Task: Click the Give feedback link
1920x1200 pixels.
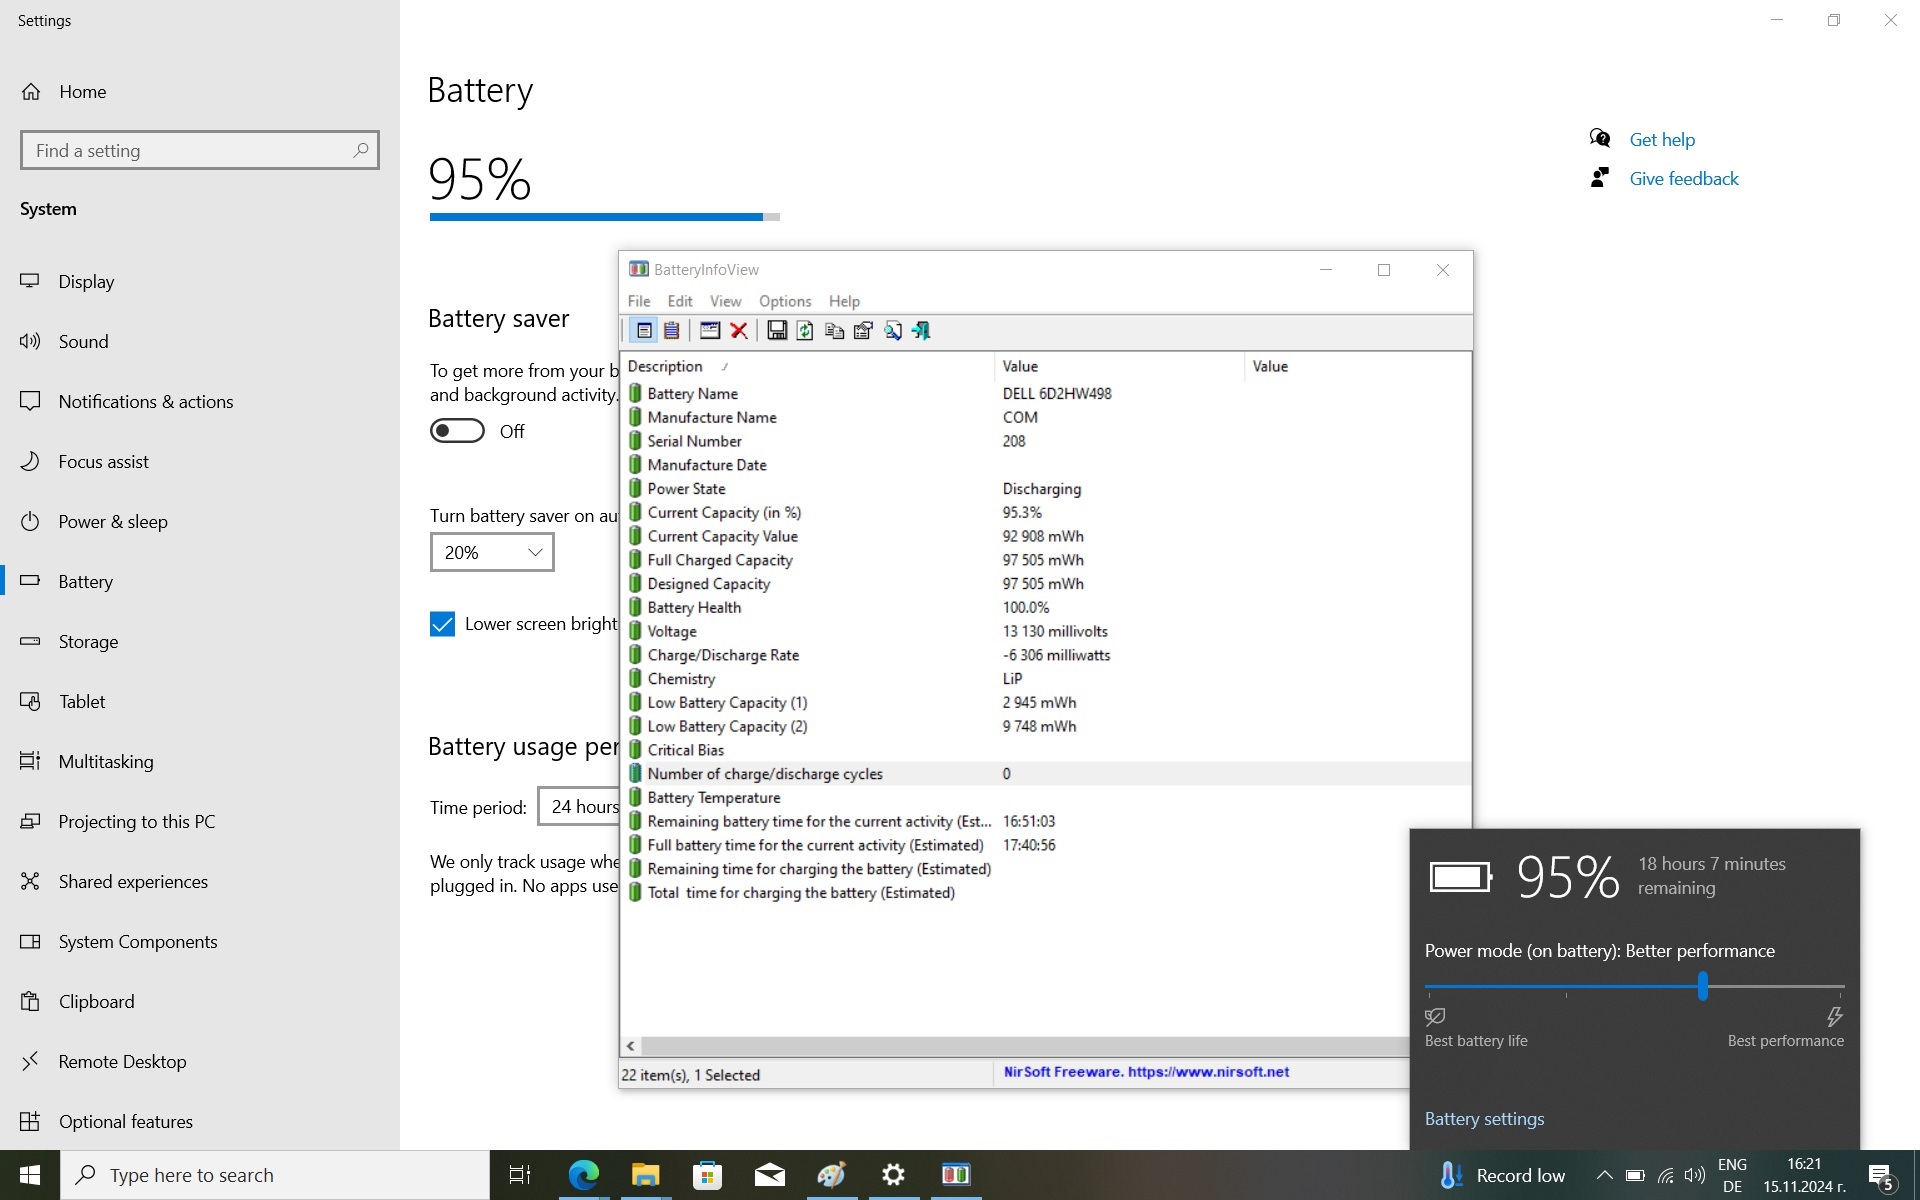Action: (x=1684, y=179)
